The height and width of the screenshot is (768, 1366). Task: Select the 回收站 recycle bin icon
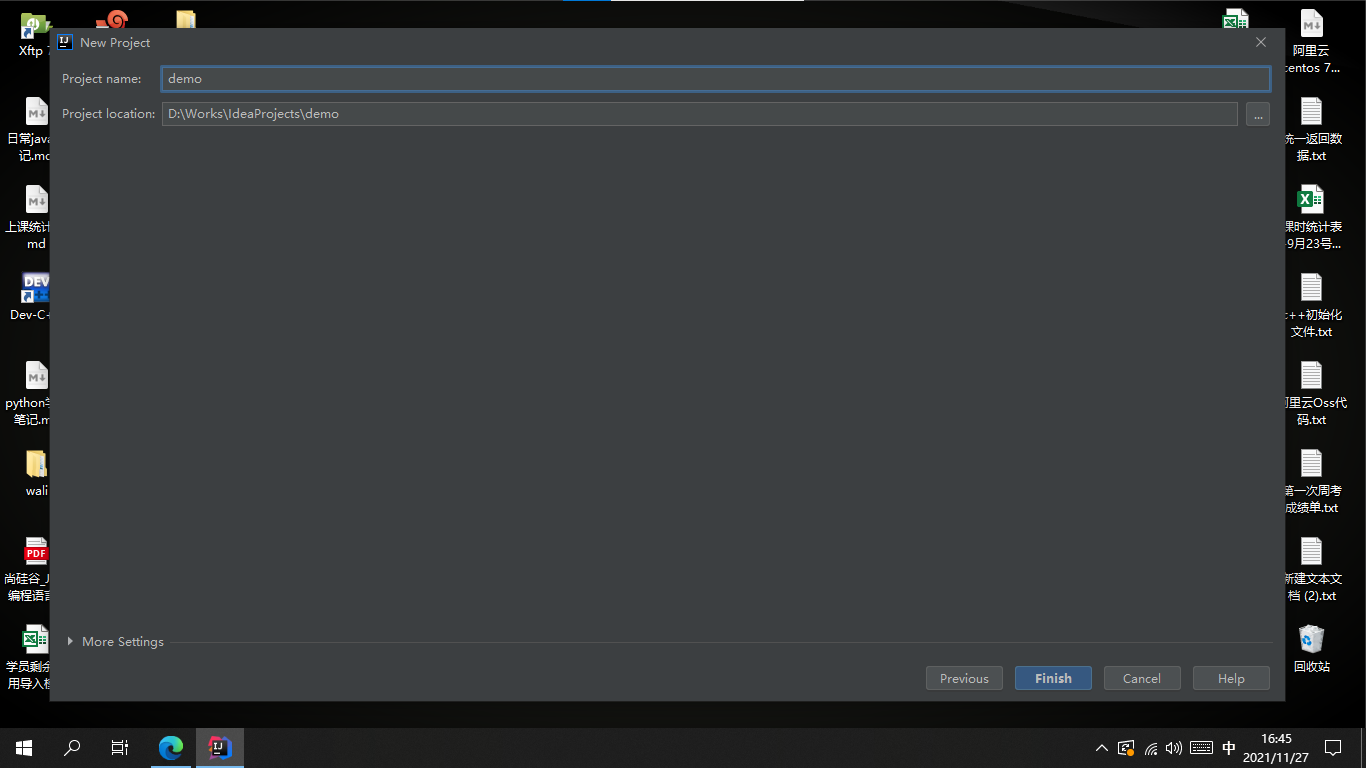[1311, 649]
